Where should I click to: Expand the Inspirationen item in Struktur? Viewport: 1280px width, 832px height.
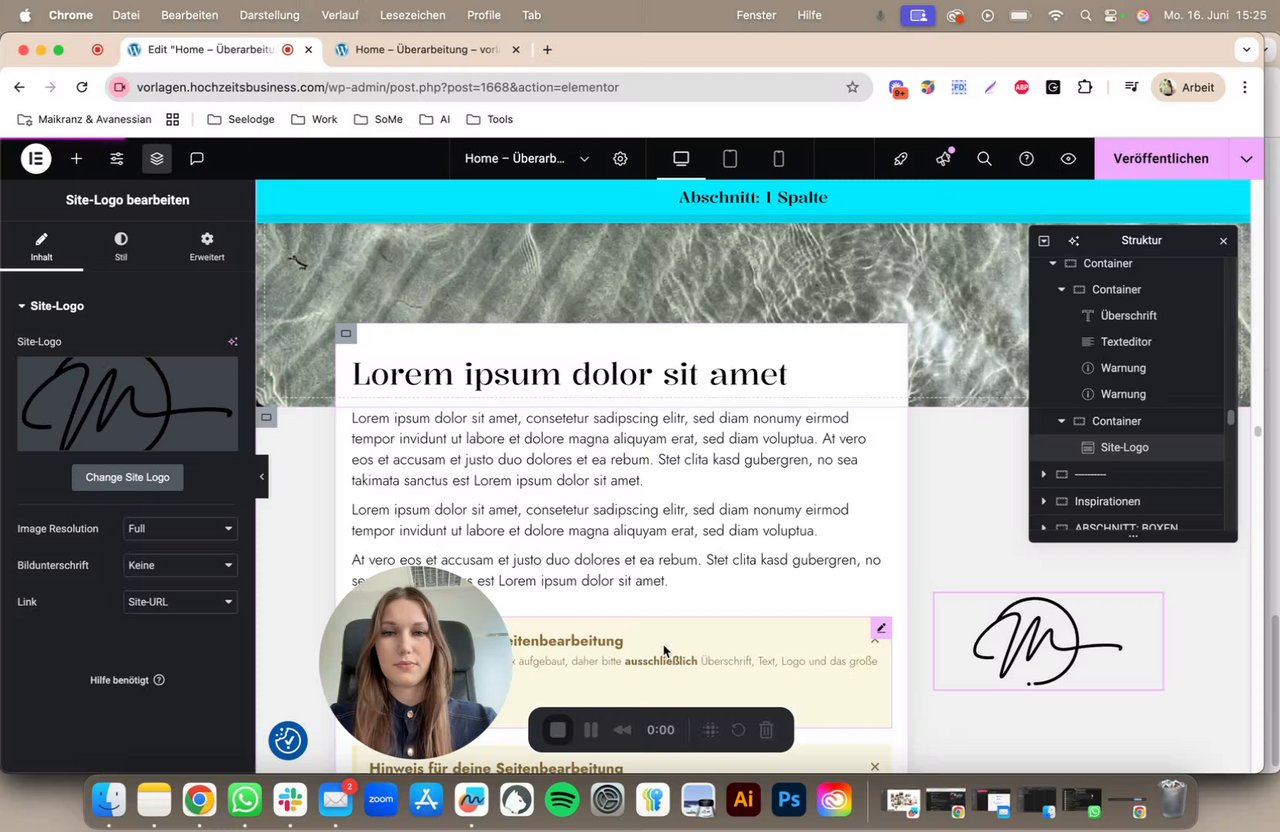click(x=1043, y=501)
